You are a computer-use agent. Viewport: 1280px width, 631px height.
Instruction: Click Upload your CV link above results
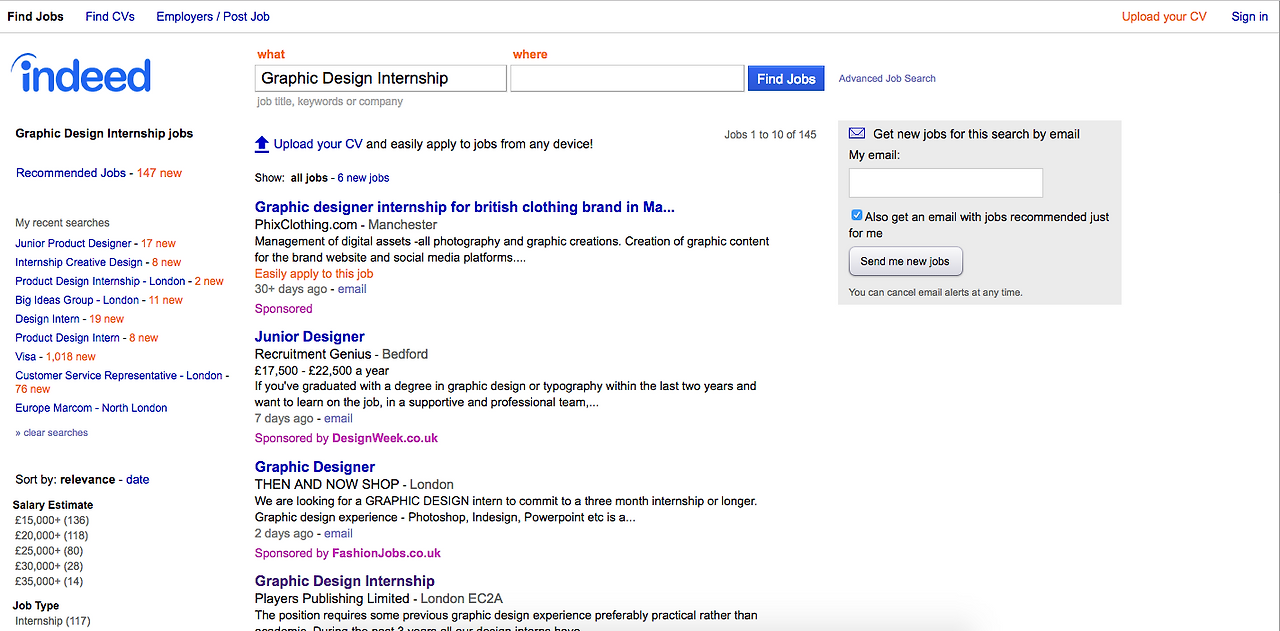pos(318,144)
